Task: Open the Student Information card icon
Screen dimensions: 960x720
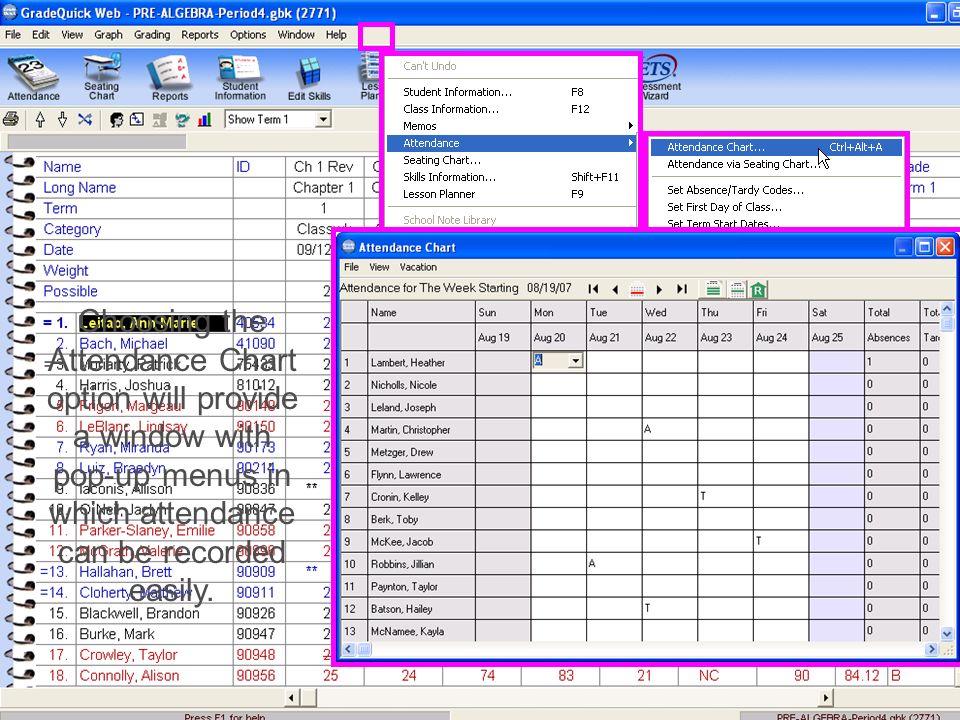Action: 240,77
